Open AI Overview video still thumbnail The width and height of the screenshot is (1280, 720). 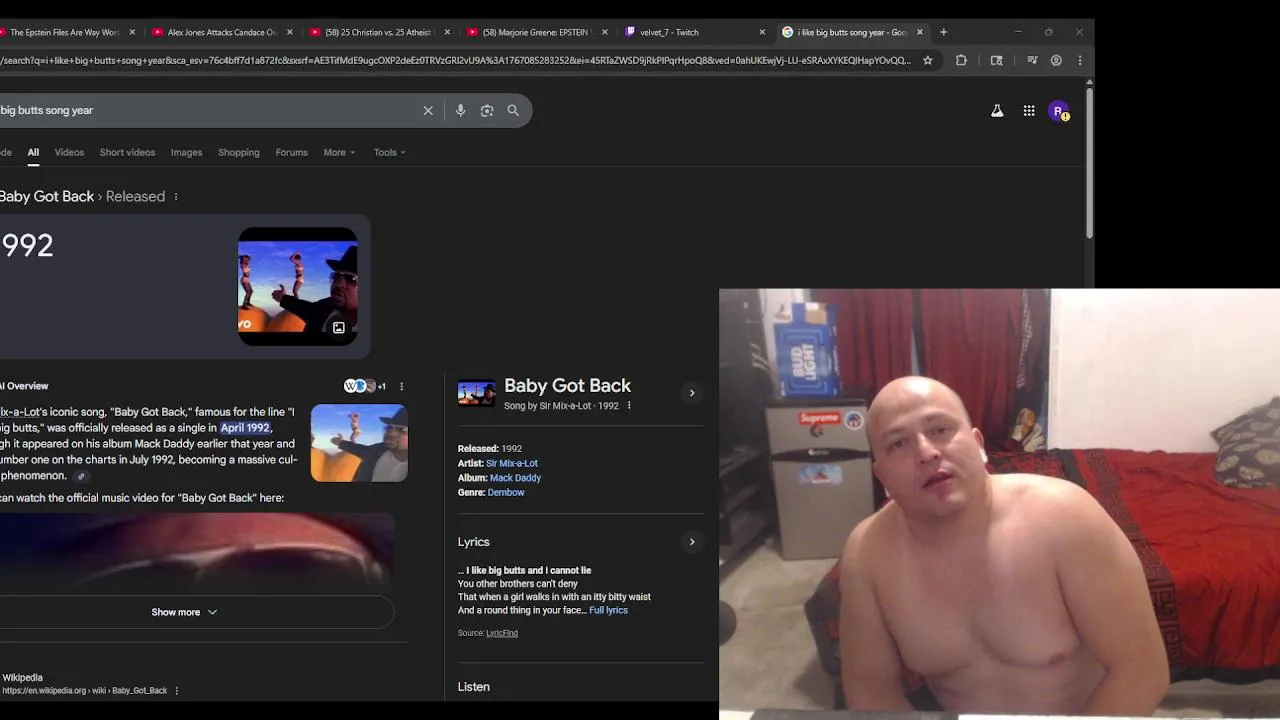tap(359, 443)
